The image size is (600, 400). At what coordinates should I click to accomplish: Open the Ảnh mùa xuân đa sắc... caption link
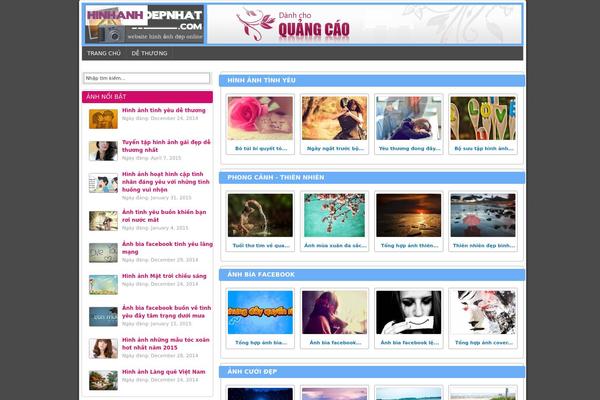coord(335,246)
